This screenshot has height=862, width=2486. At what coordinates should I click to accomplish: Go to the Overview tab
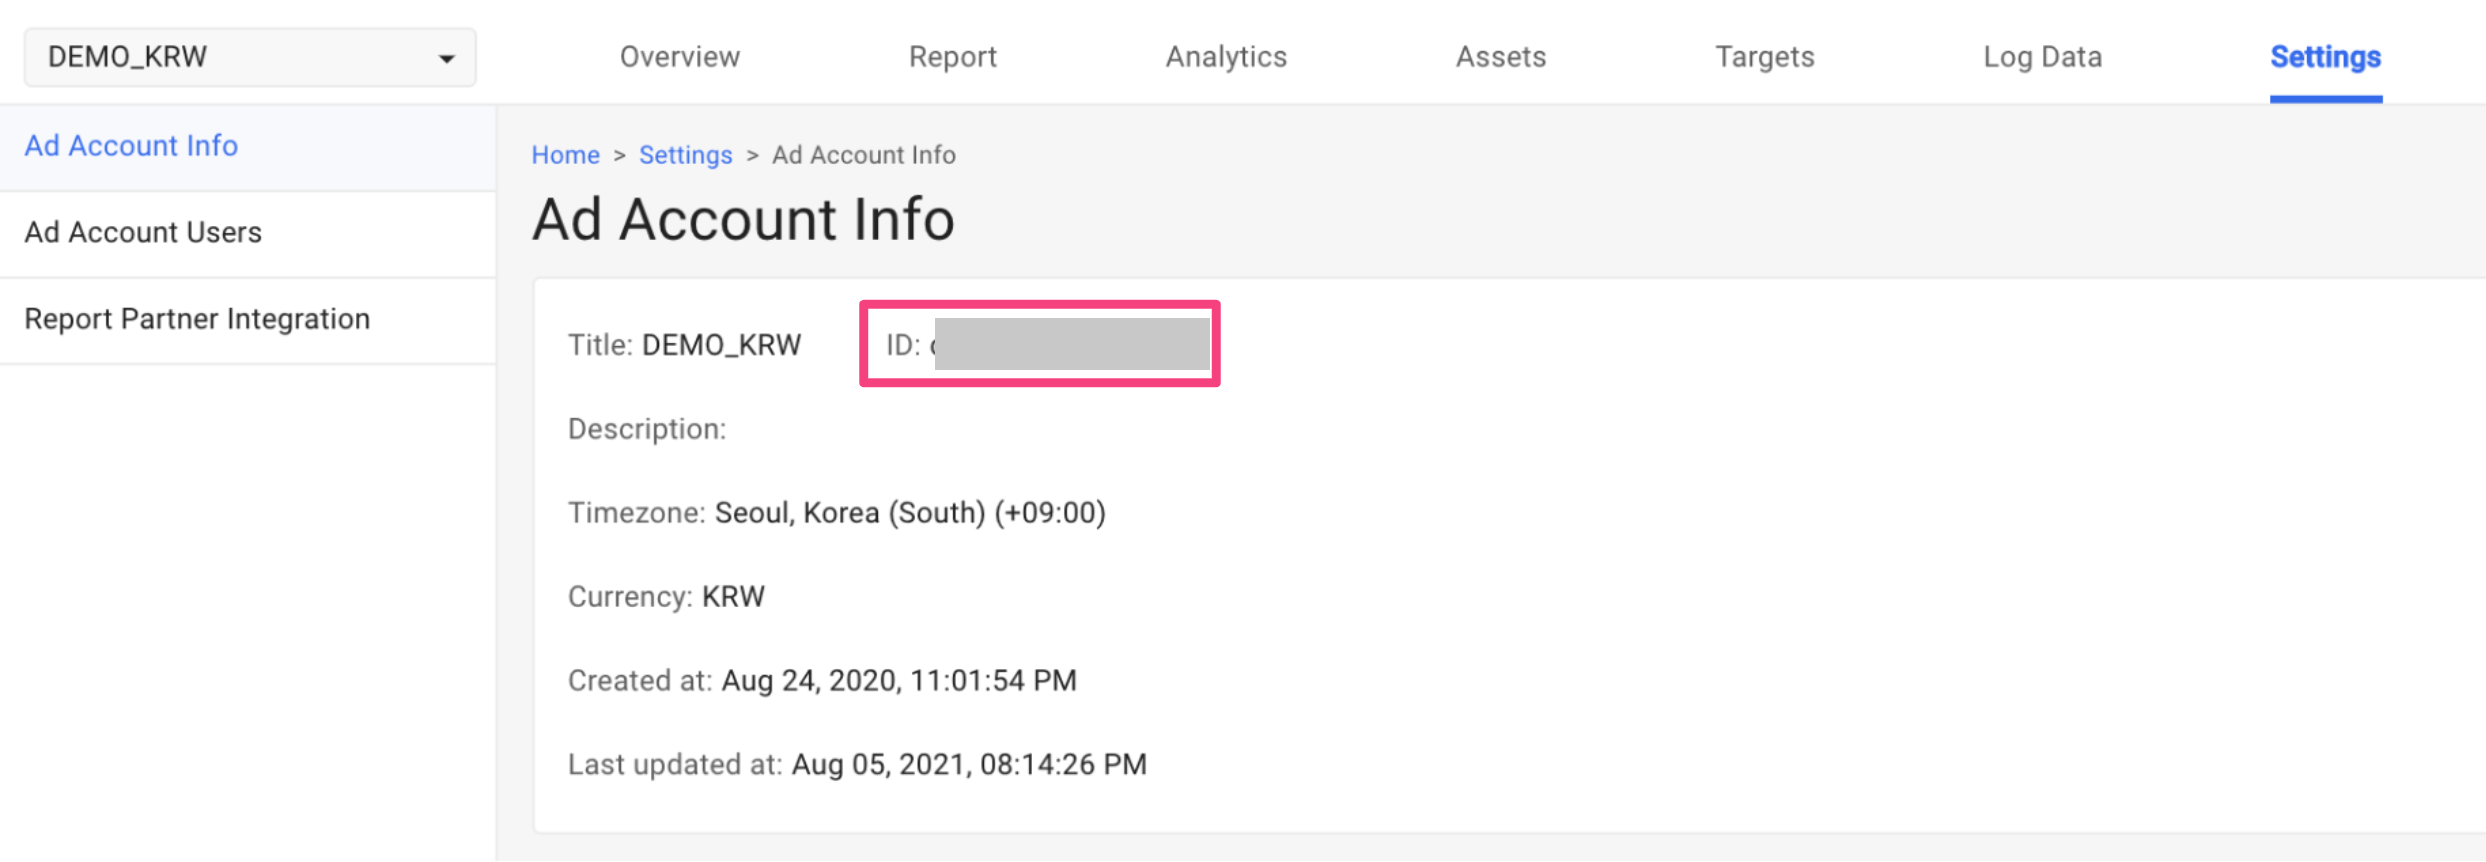[680, 57]
